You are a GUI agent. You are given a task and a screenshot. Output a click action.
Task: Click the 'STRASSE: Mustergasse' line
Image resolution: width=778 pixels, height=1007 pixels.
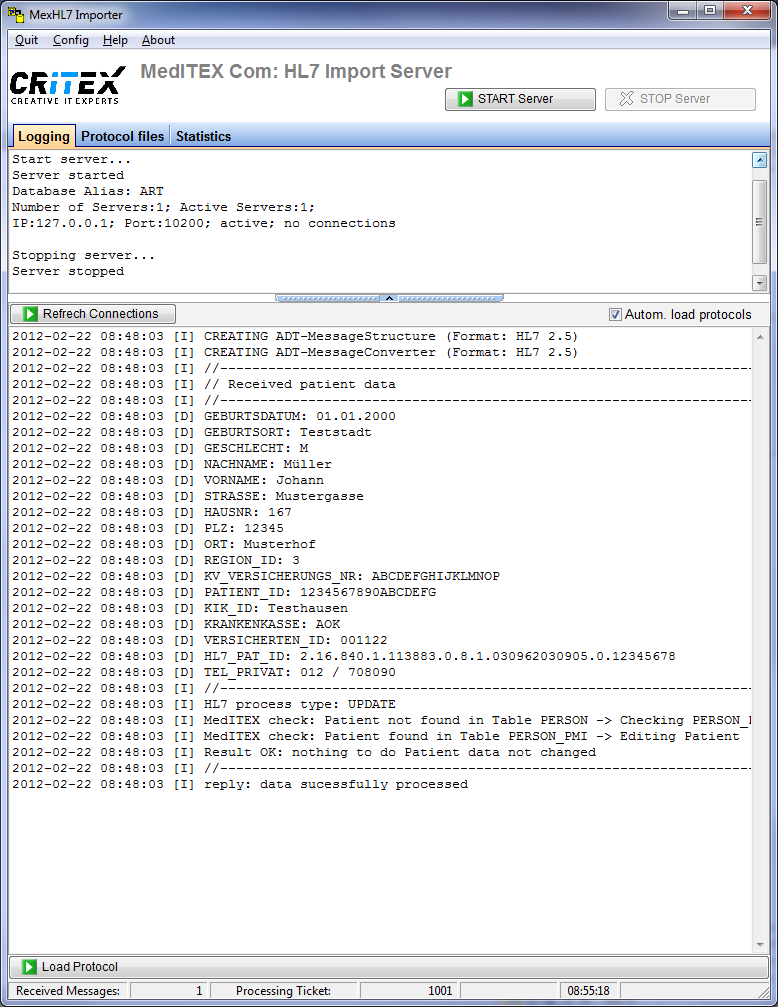pos(188,496)
